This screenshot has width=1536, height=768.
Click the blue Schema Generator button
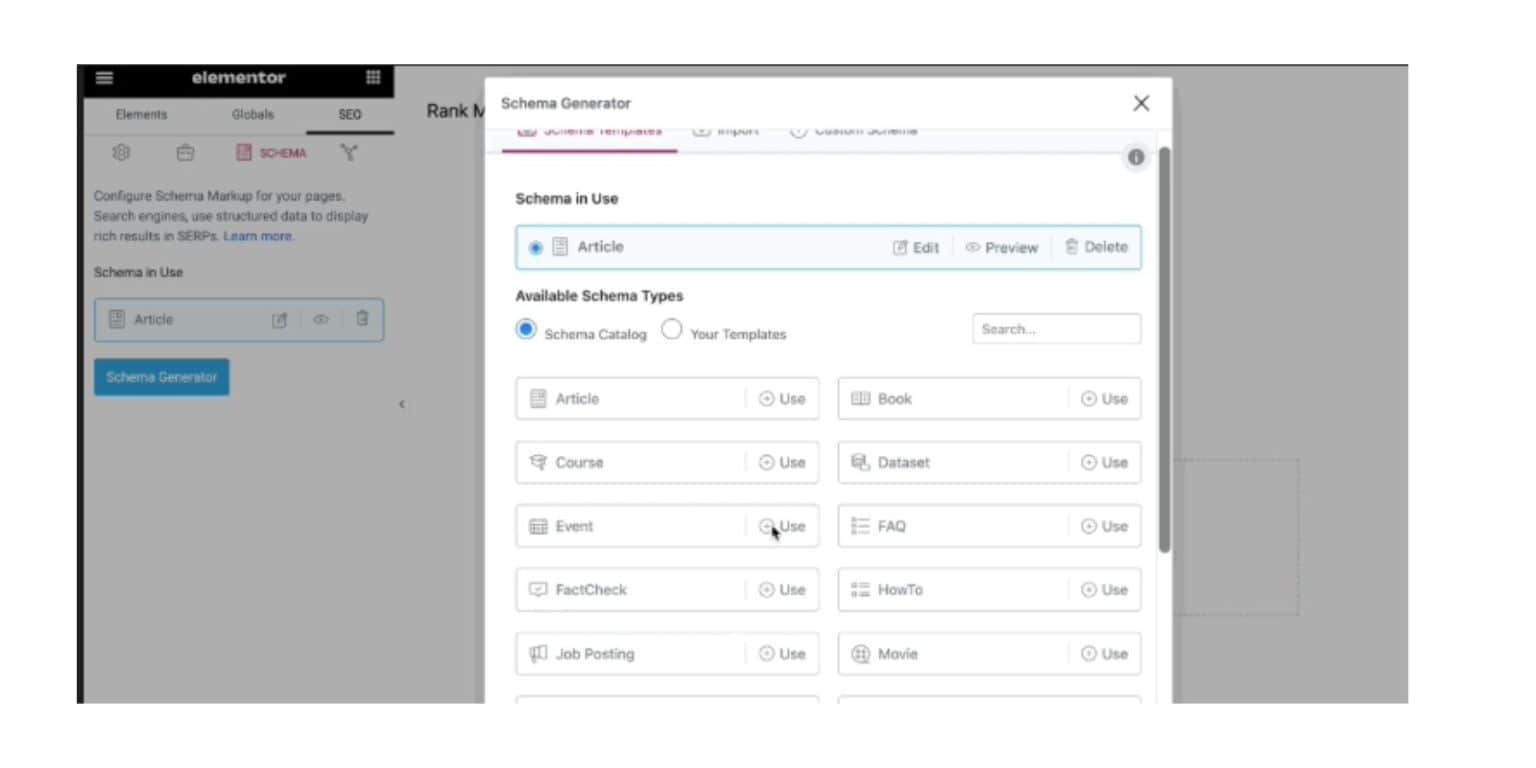click(162, 377)
